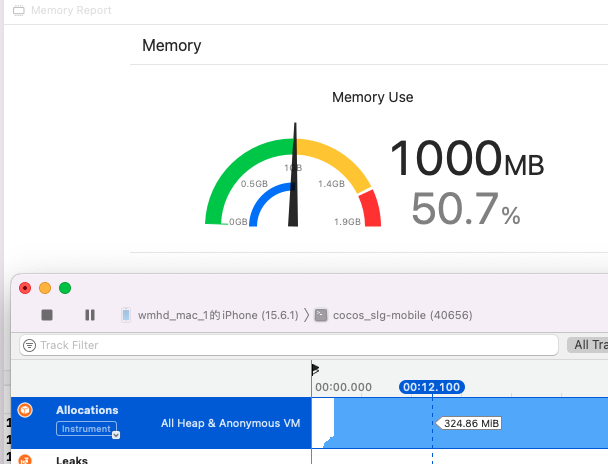The height and width of the screenshot is (464, 608).
Task: Select the All Heap & Anonymous VM track
Action: pos(230,423)
